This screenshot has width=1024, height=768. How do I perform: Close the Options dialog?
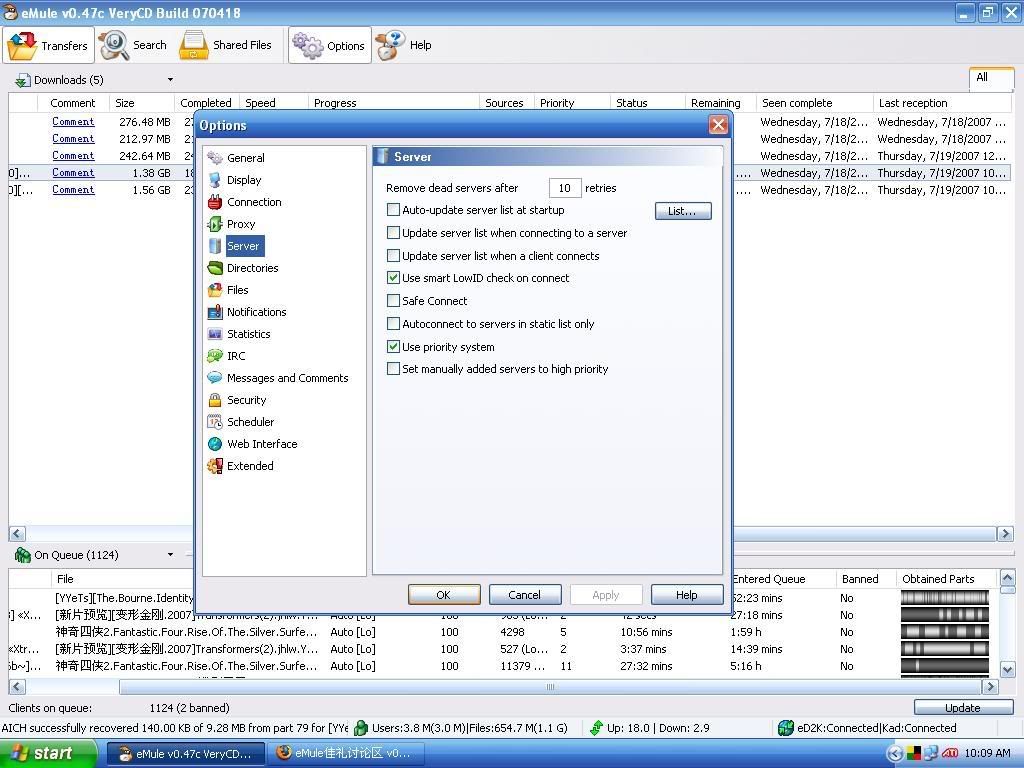718,125
